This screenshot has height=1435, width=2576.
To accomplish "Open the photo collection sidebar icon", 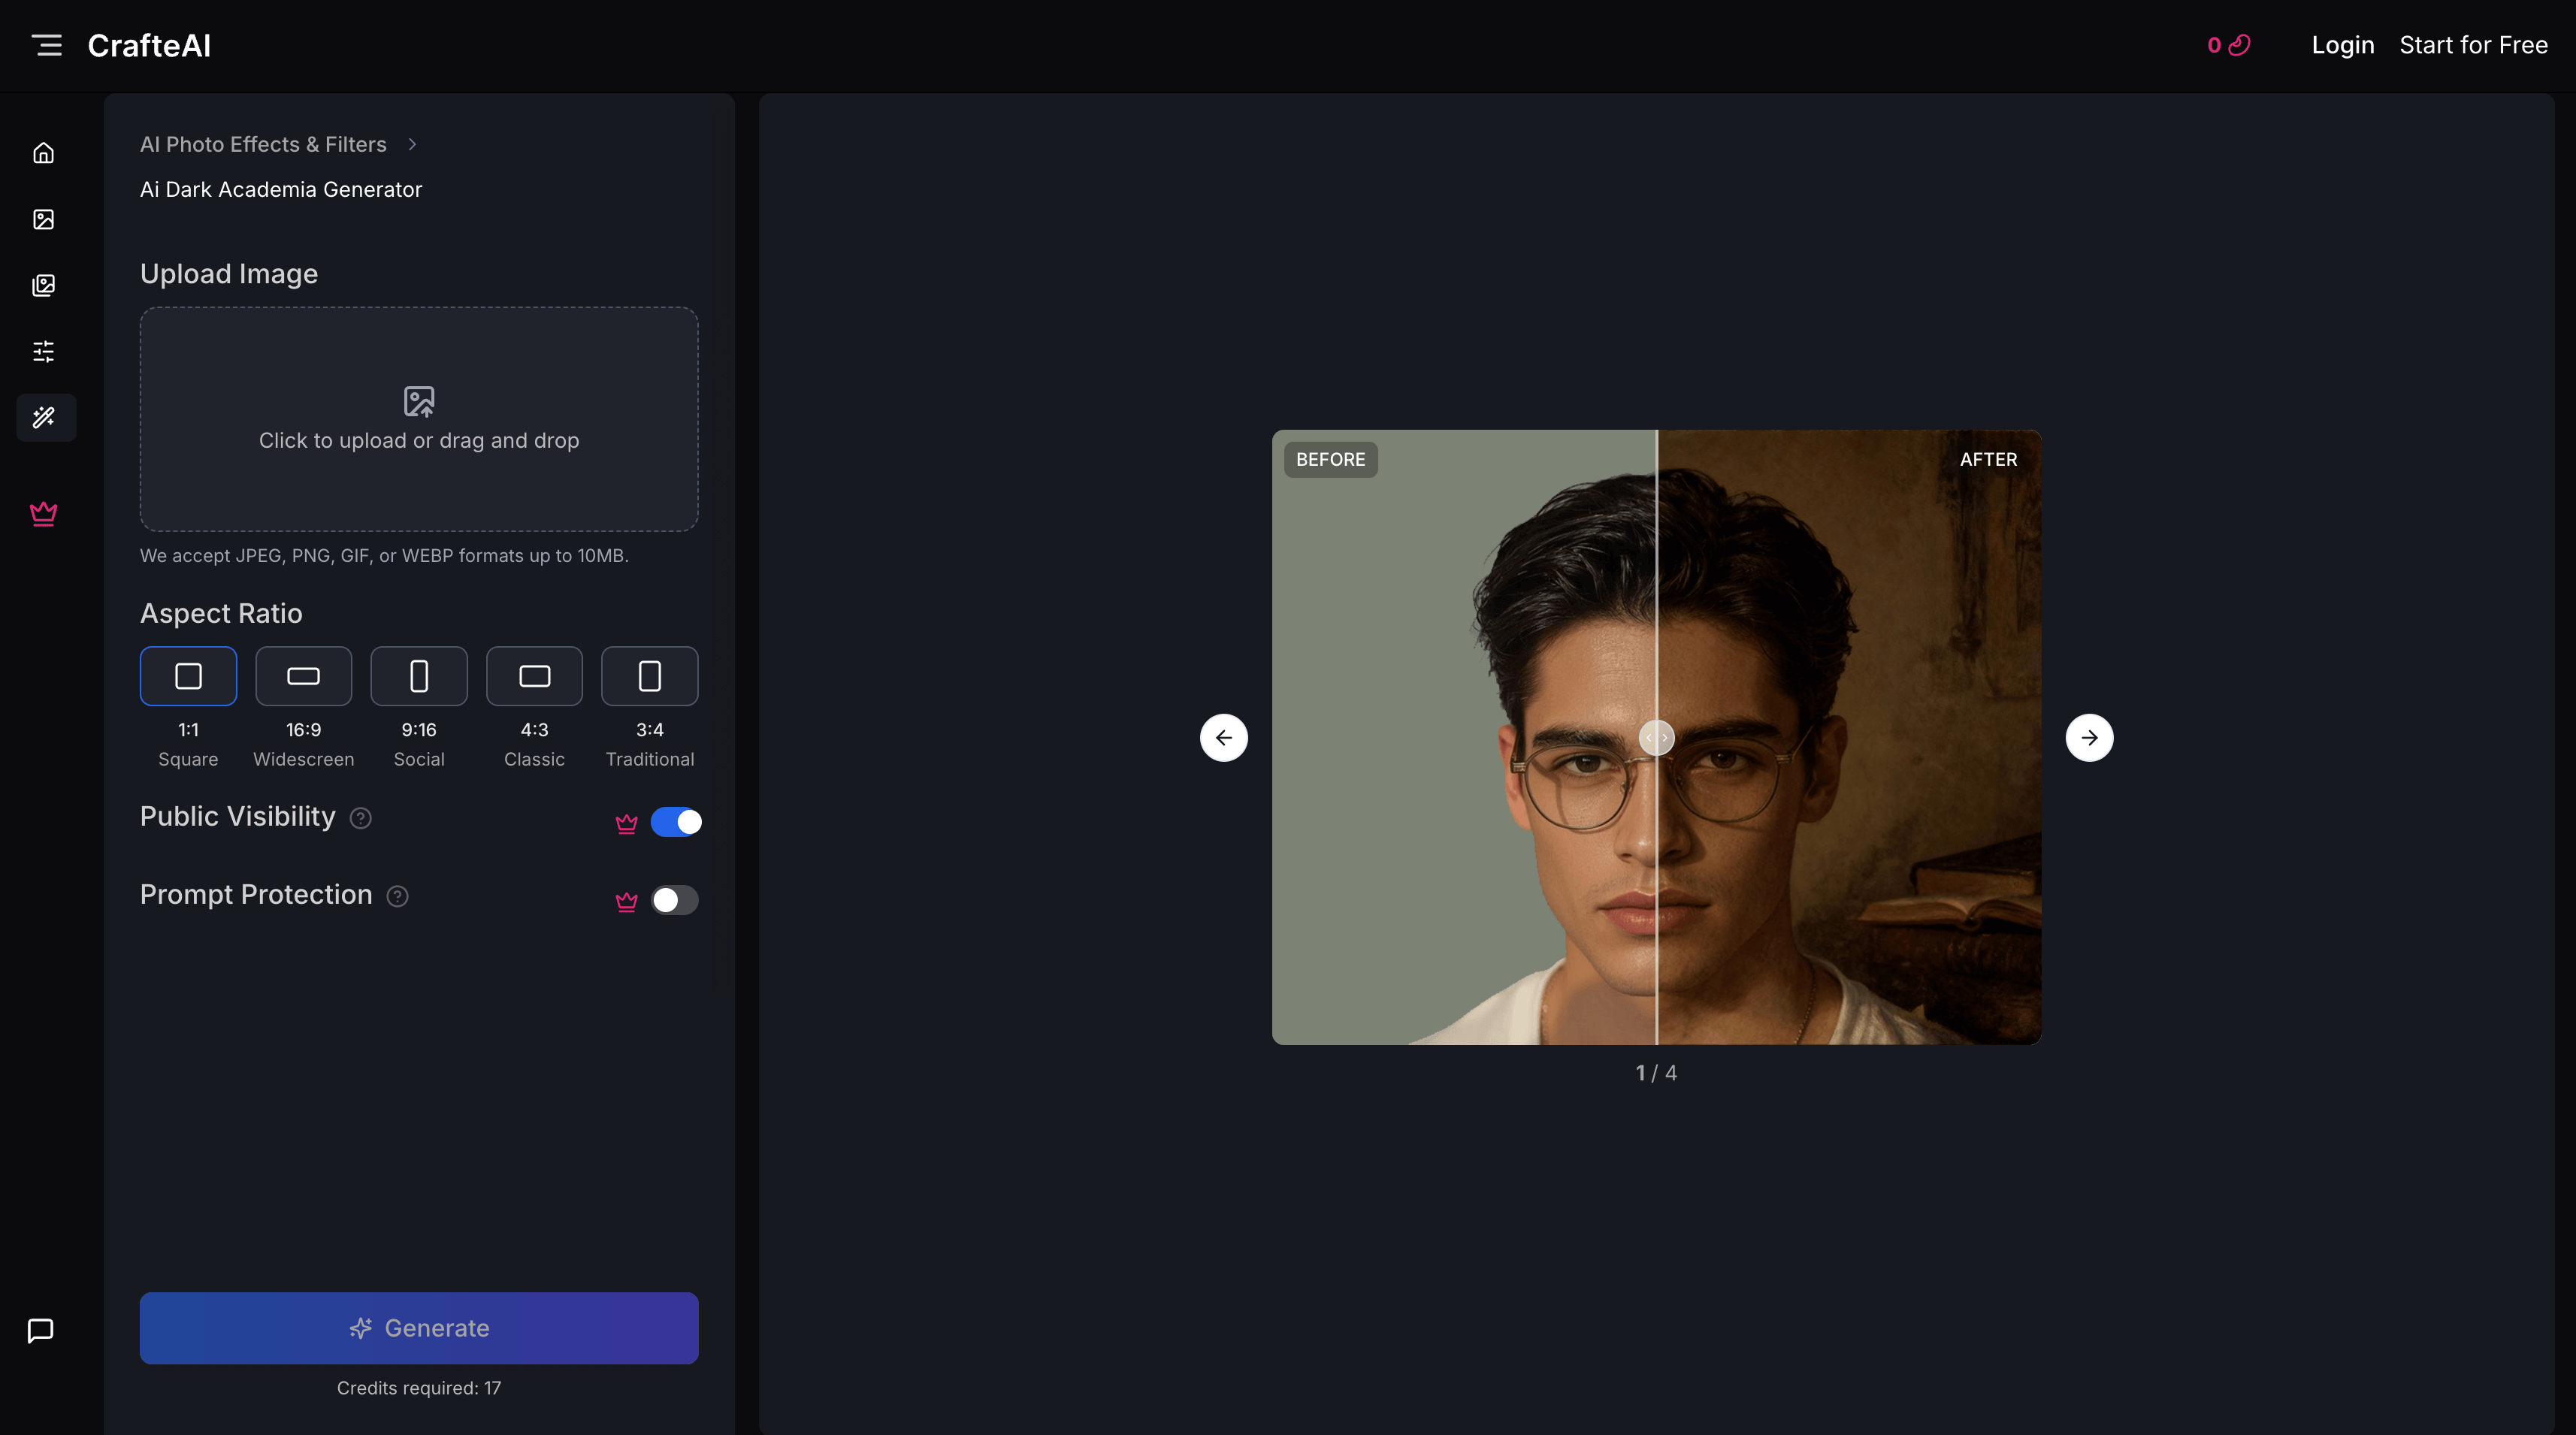I will pos(45,285).
